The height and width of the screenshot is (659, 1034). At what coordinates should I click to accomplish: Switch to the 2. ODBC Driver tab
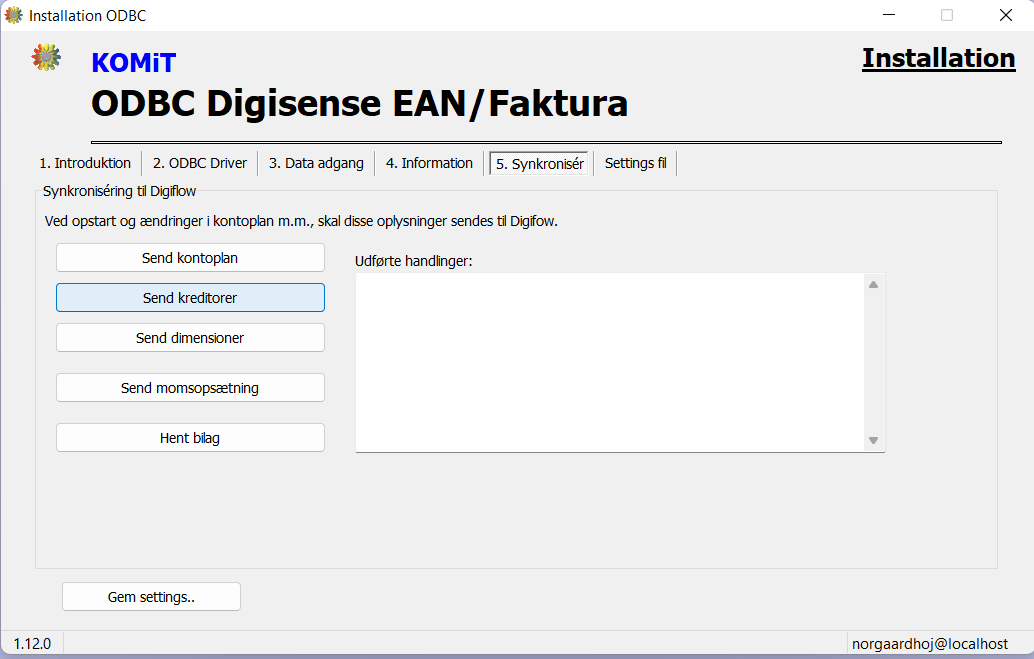[200, 163]
